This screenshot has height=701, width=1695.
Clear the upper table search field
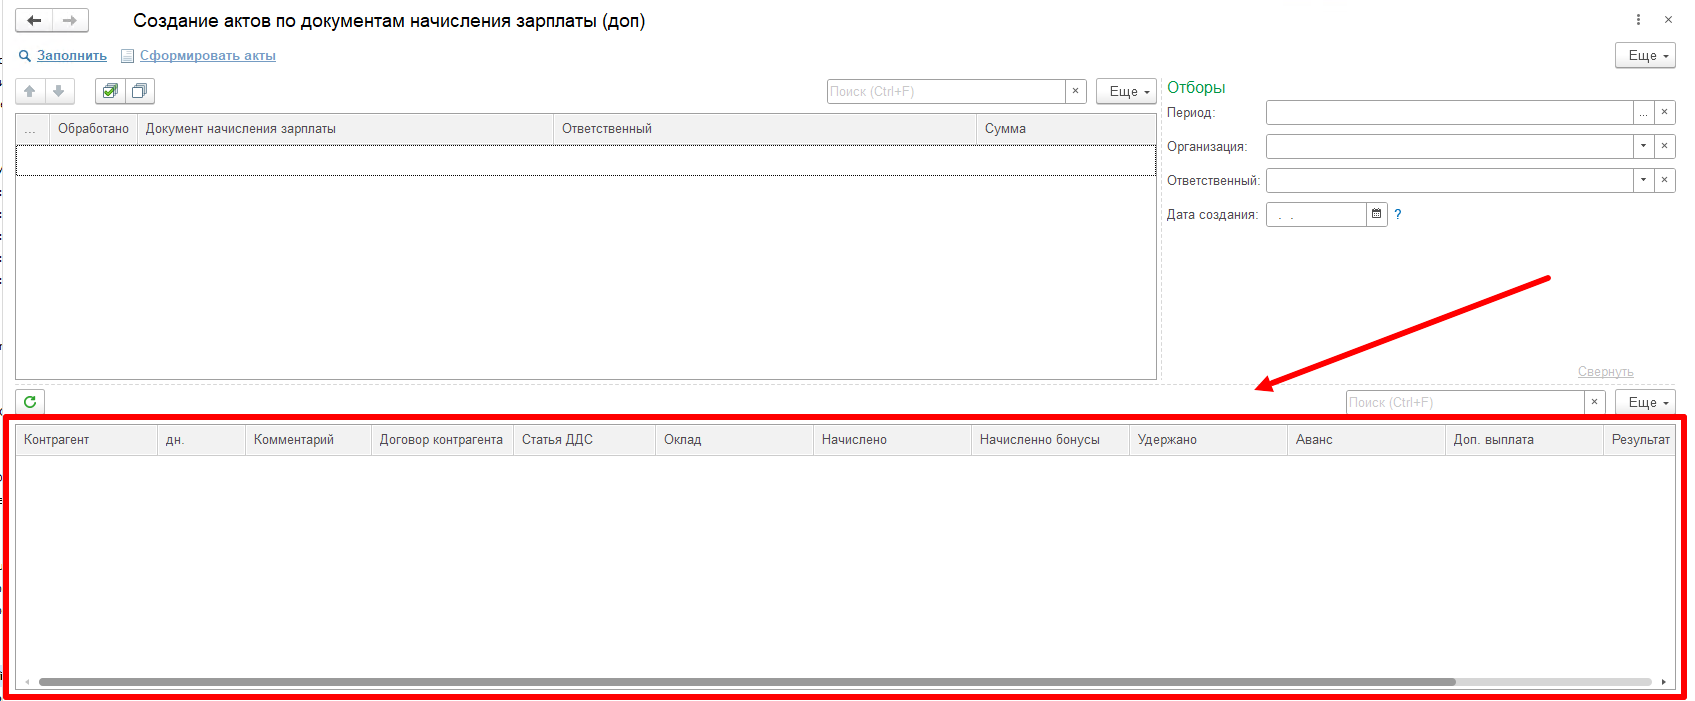1076,91
